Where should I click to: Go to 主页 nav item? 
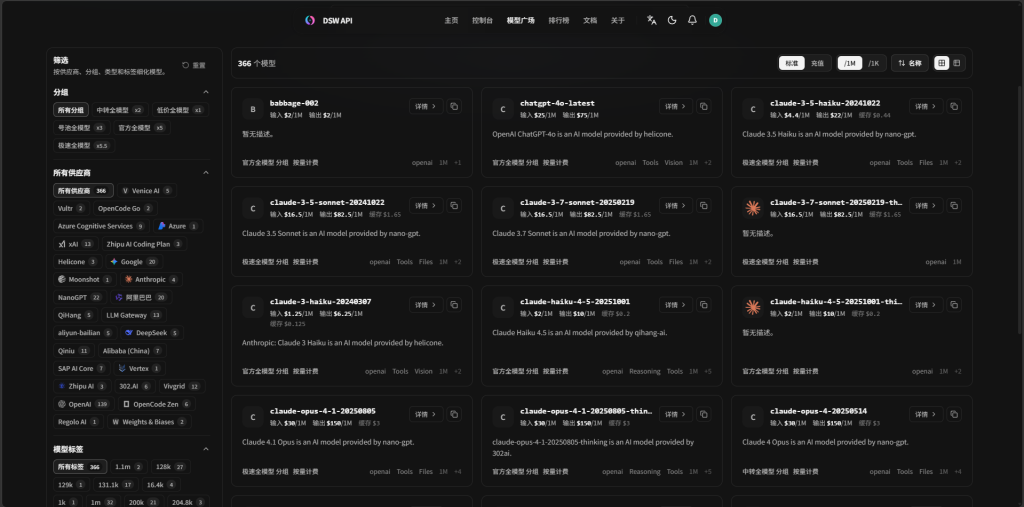click(451, 20)
